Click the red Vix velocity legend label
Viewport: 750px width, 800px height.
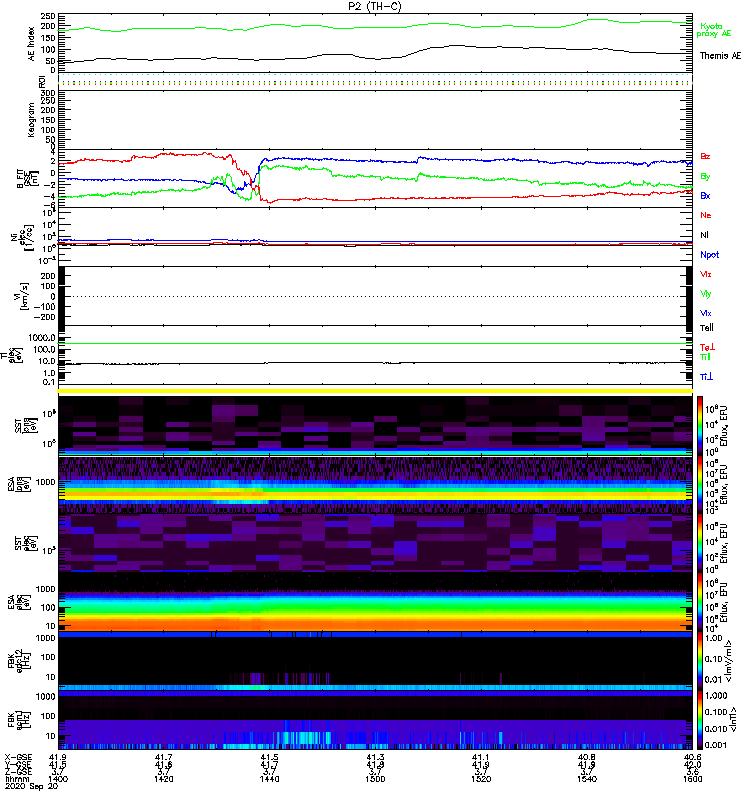coord(706,274)
